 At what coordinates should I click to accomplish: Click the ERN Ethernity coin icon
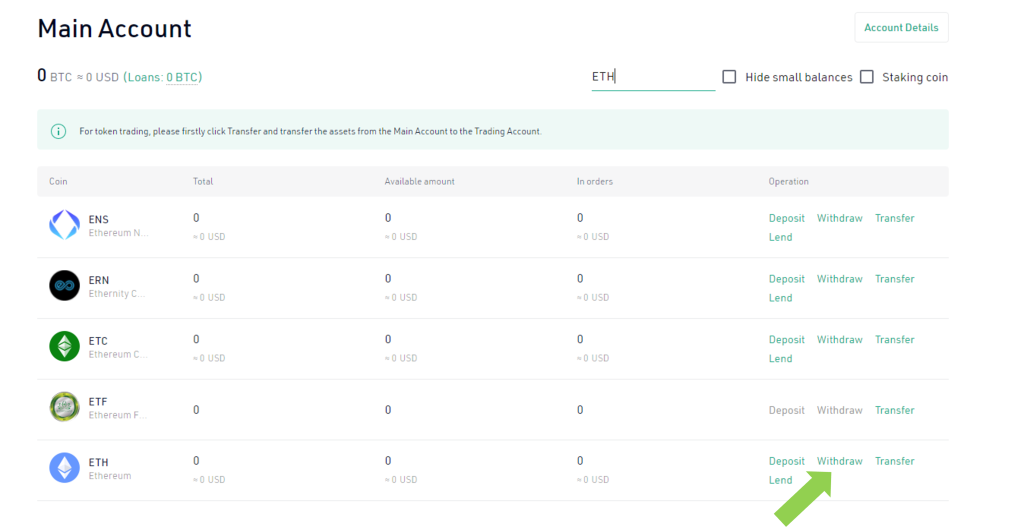65,285
